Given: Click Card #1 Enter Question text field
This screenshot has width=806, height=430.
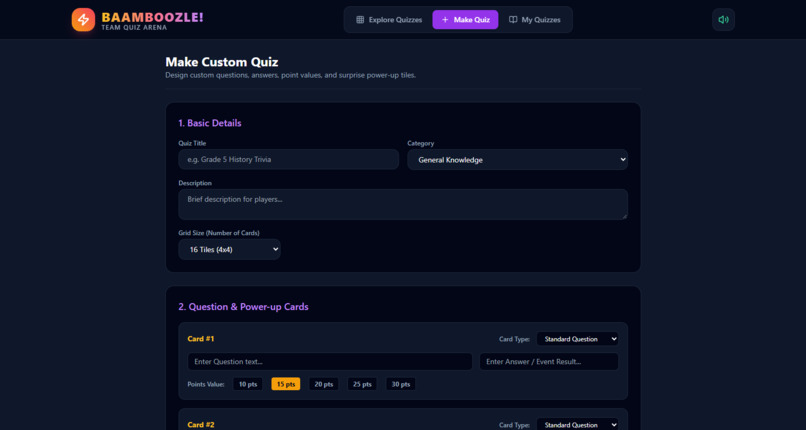Looking at the screenshot, I should (329, 362).
